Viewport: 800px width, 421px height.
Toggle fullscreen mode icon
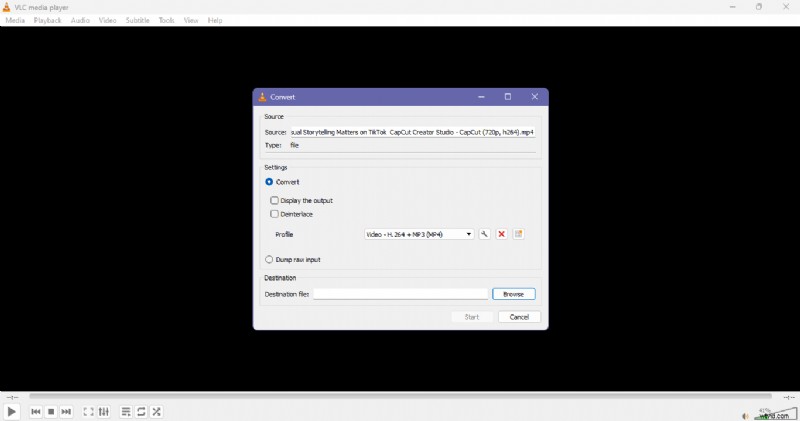click(88, 411)
